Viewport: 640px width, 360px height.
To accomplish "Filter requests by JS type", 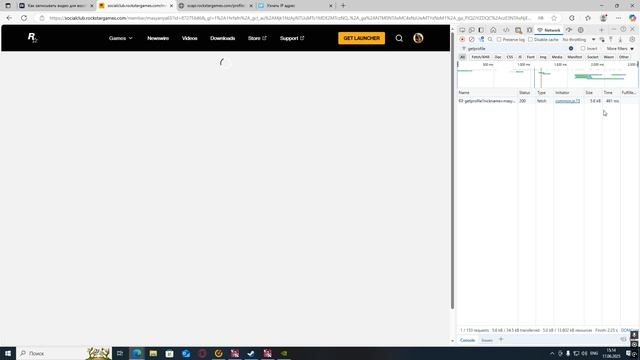I will coord(520,57).
